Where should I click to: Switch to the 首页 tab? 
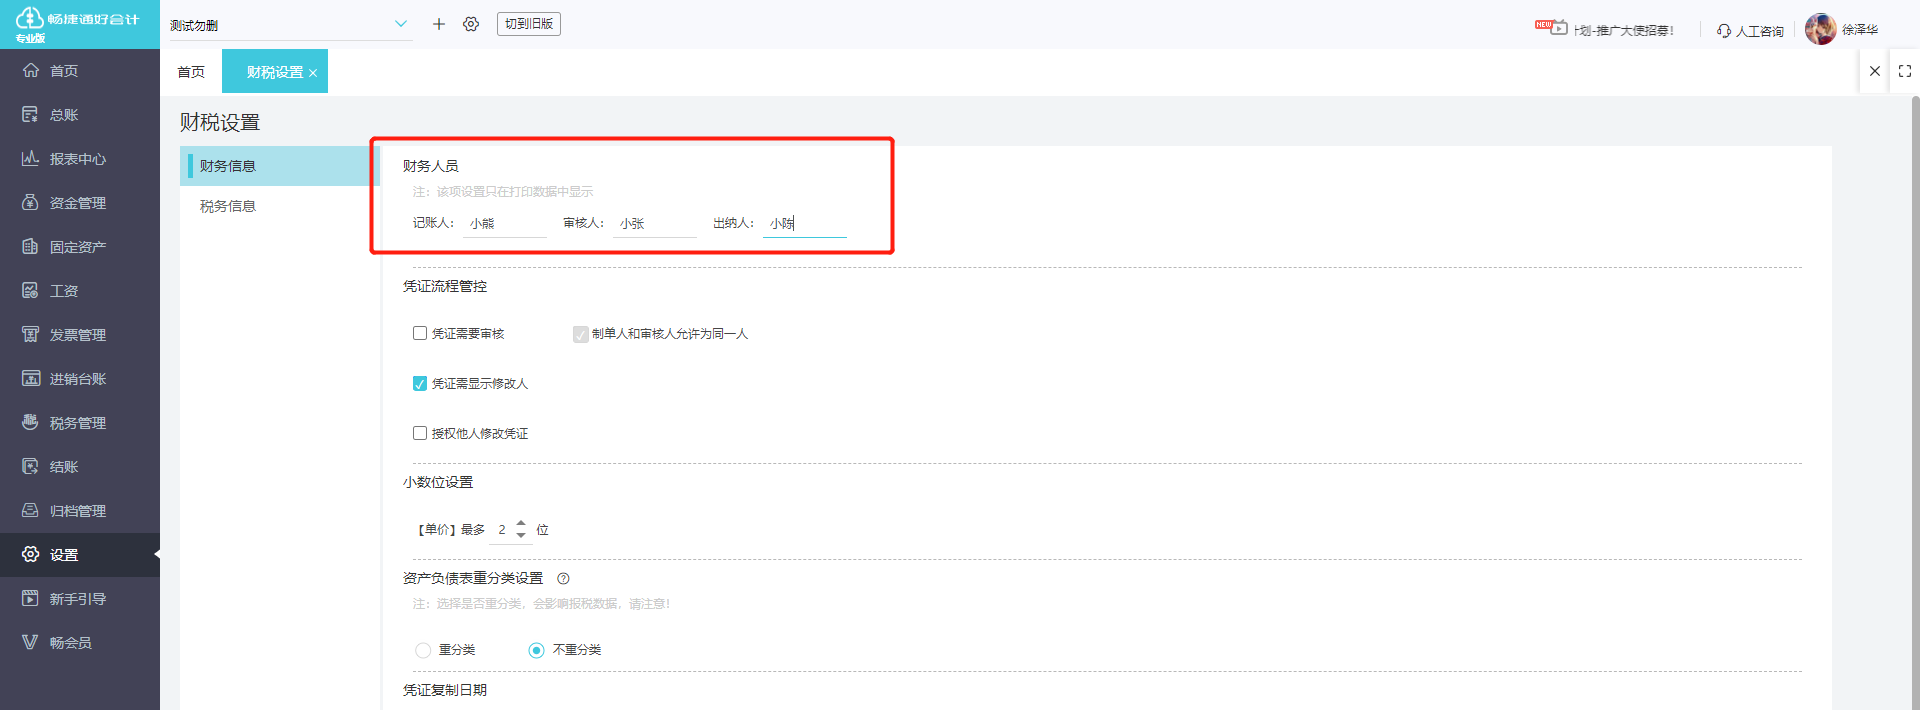pos(191,72)
